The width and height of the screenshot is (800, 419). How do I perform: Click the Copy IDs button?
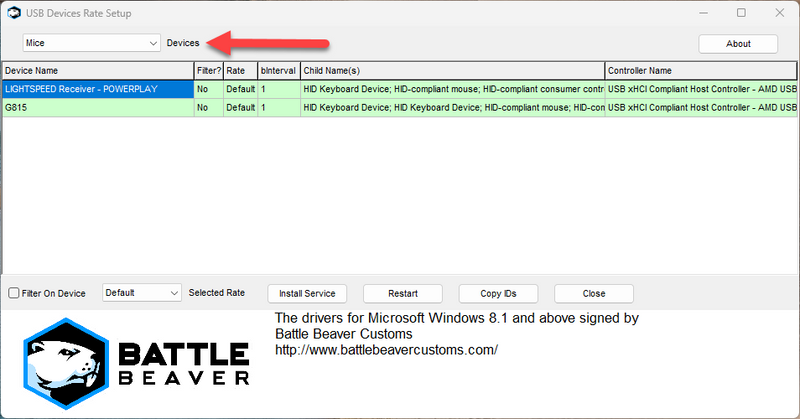498,293
